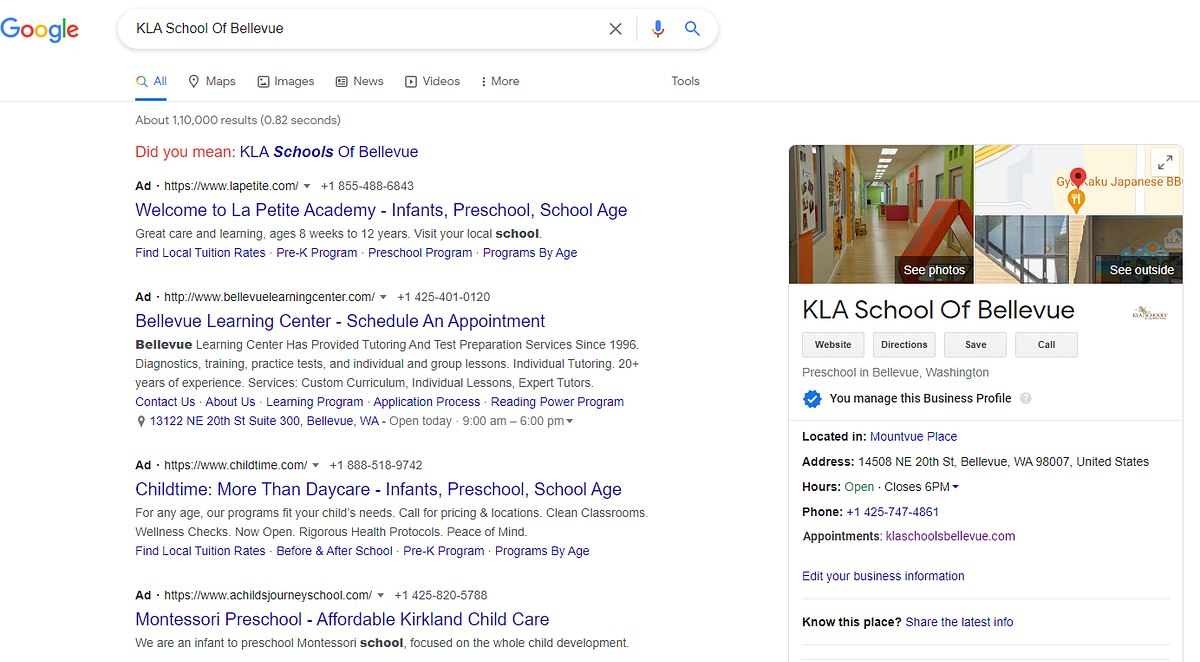Open Welcome to La Petite Academy result

click(381, 210)
